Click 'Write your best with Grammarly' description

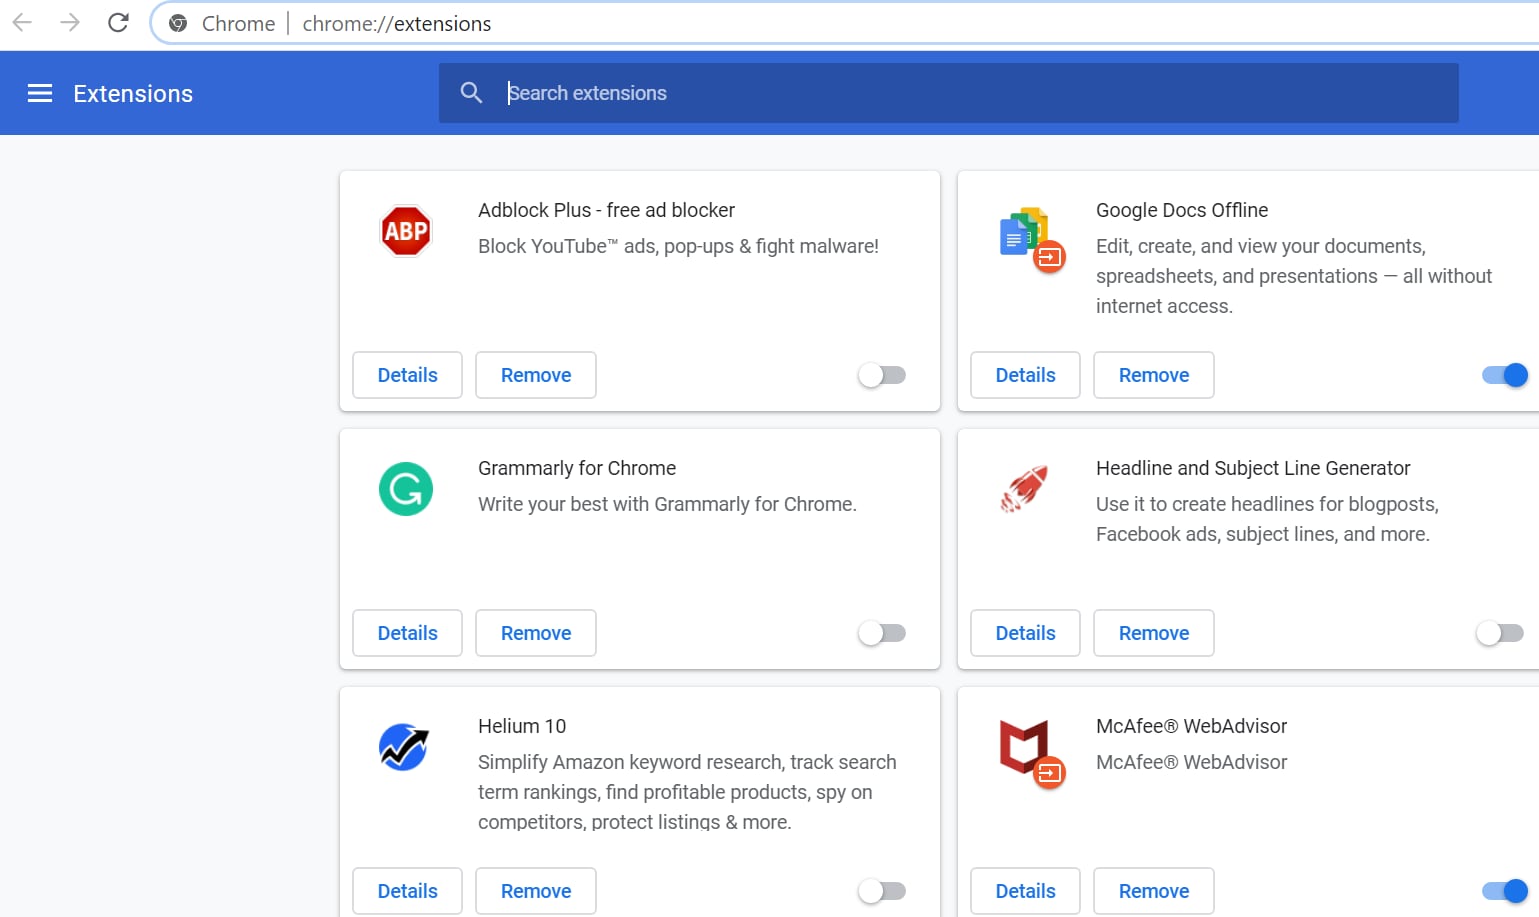click(667, 504)
